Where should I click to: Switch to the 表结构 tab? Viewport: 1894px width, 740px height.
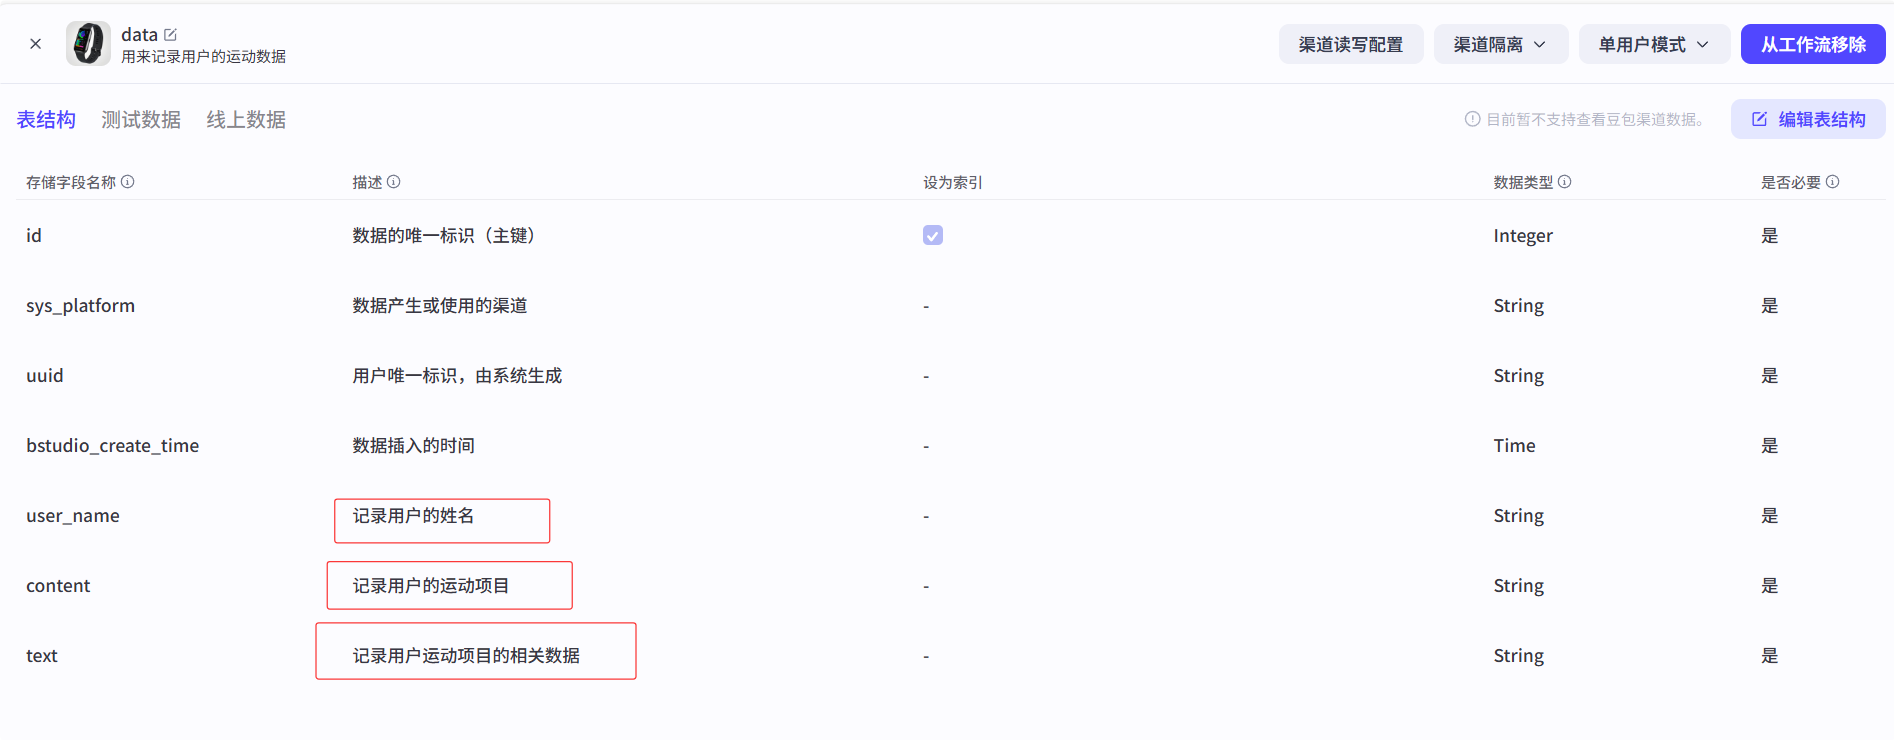(x=46, y=120)
